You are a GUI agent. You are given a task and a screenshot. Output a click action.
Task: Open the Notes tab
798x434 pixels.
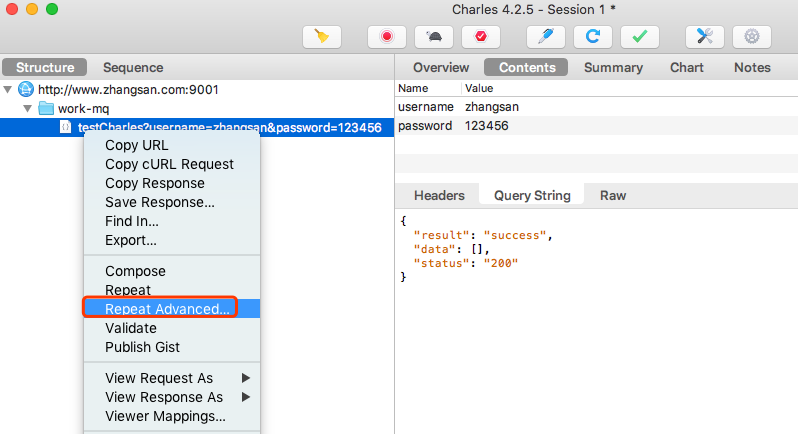(x=752, y=67)
